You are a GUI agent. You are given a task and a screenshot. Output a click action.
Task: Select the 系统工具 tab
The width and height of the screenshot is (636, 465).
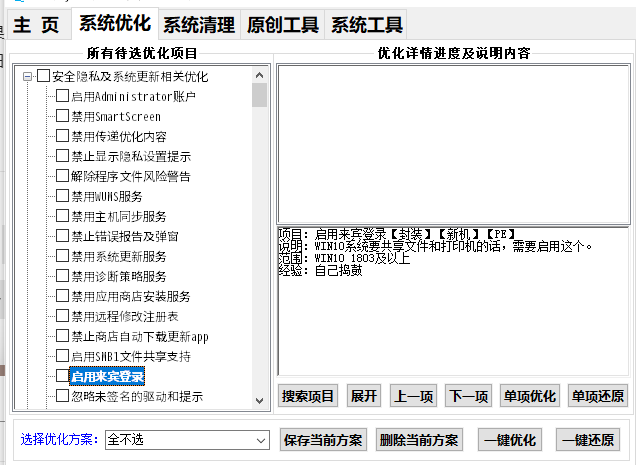(367, 24)
